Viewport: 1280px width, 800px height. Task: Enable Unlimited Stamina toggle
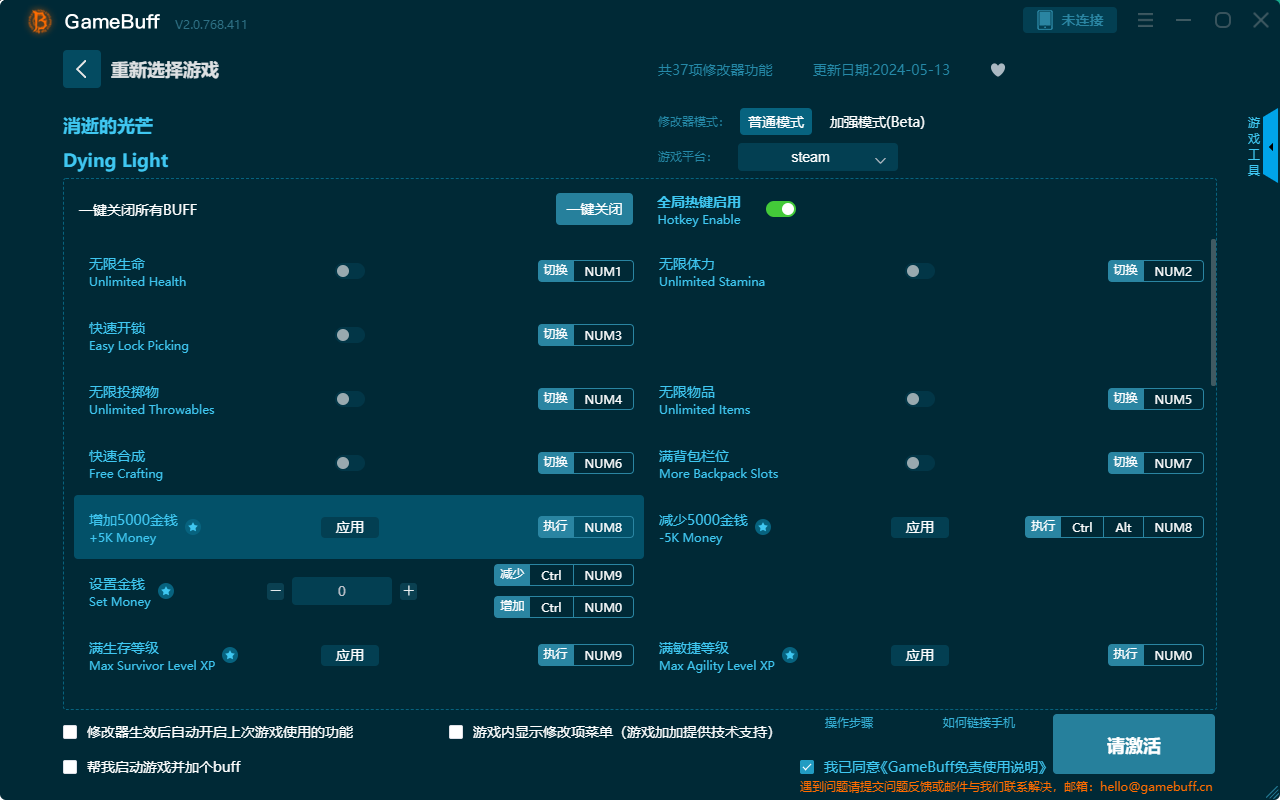coord(919,271)
